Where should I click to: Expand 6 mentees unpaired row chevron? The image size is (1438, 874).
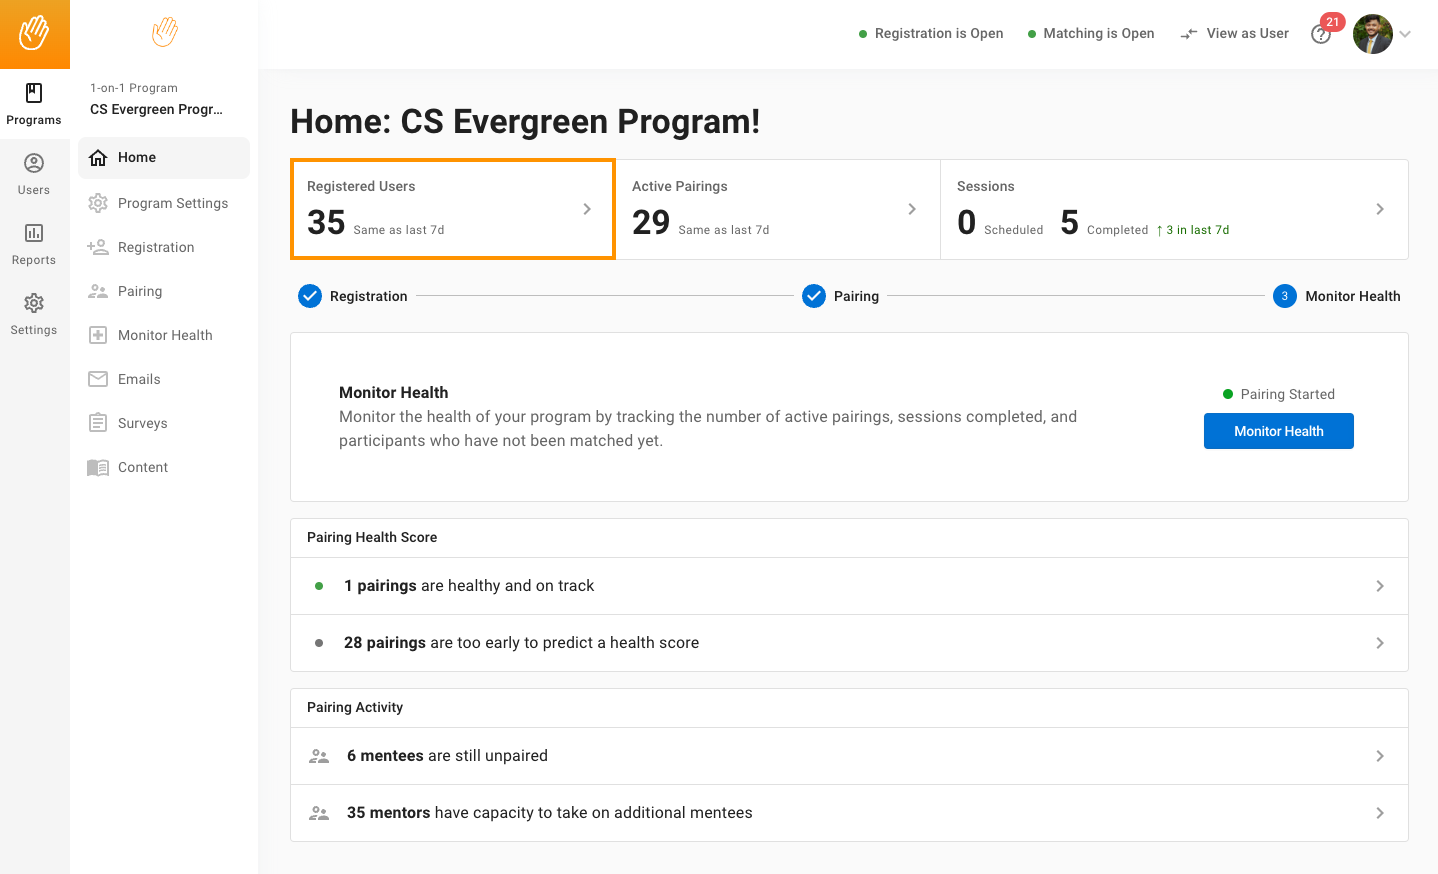click(x=1380, y=756)
